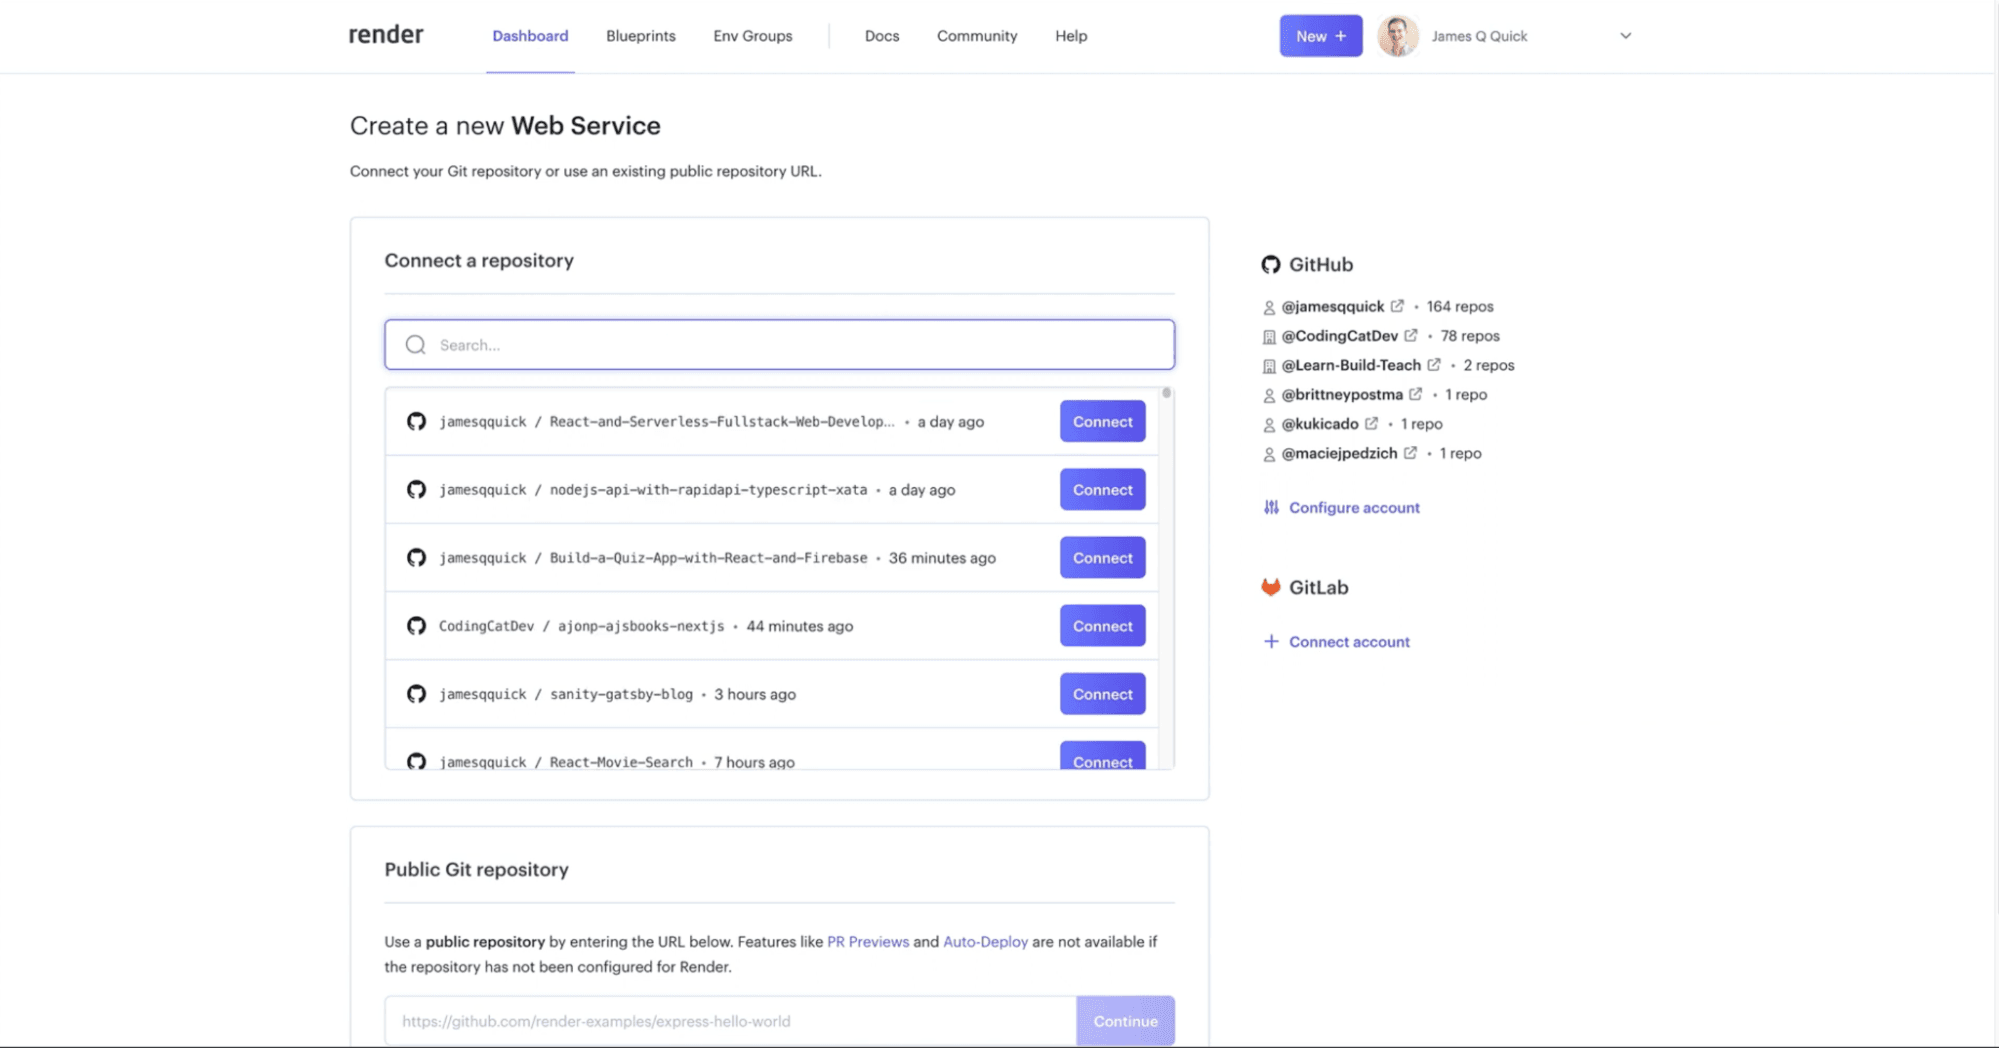Click the render logo
The height and width of the screenshot is (1049, 1999).
pos(386,35)
